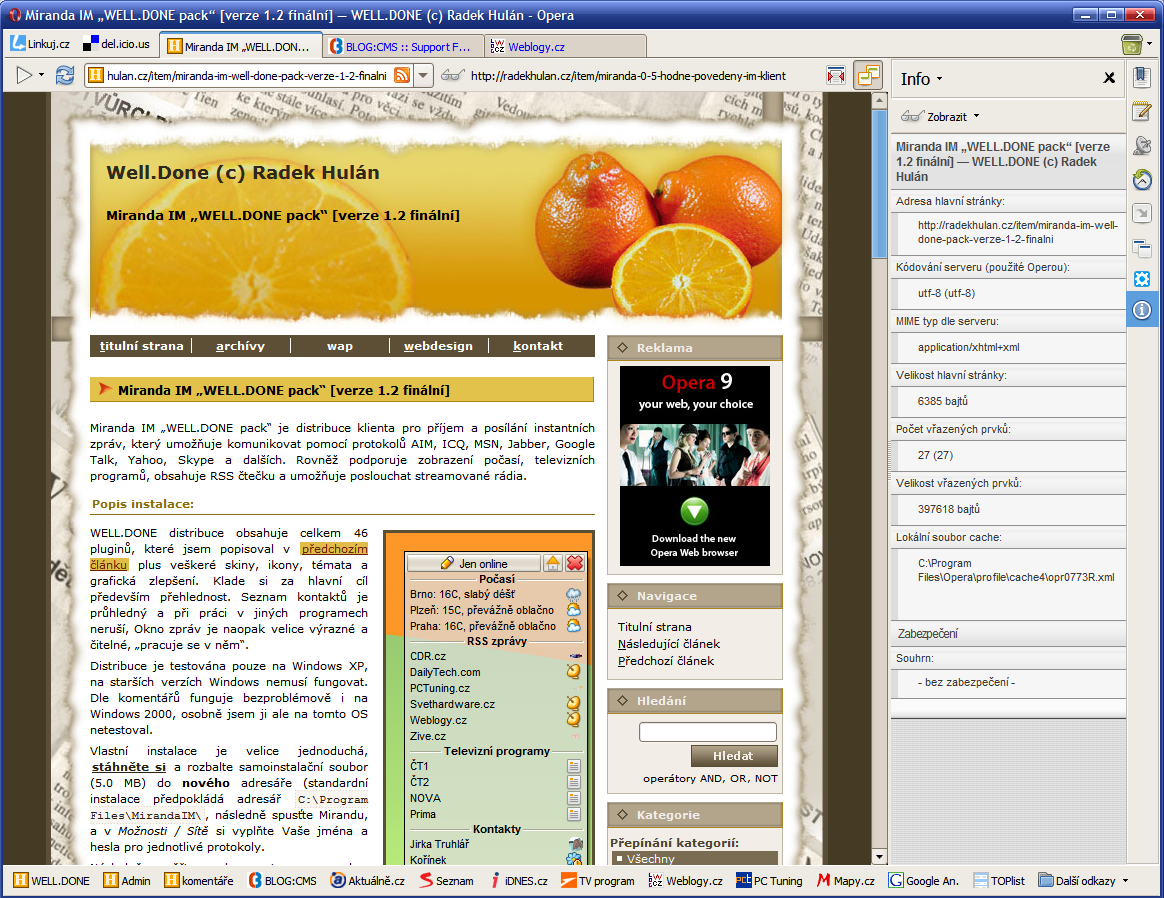1164x898 pixels.
Task: Close the Info panel with X
Action: 1109,78
